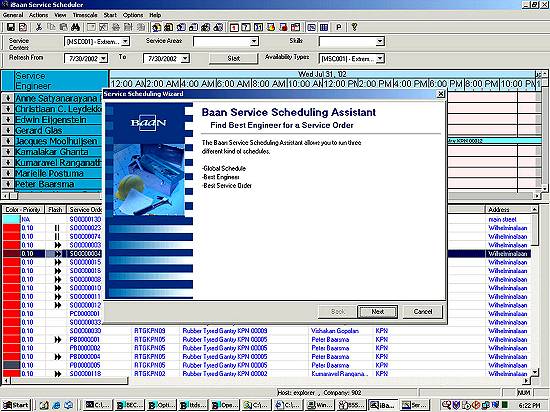Screen dimensions: 550x412
Task: Open the General menu
Action: coord(13,15)
